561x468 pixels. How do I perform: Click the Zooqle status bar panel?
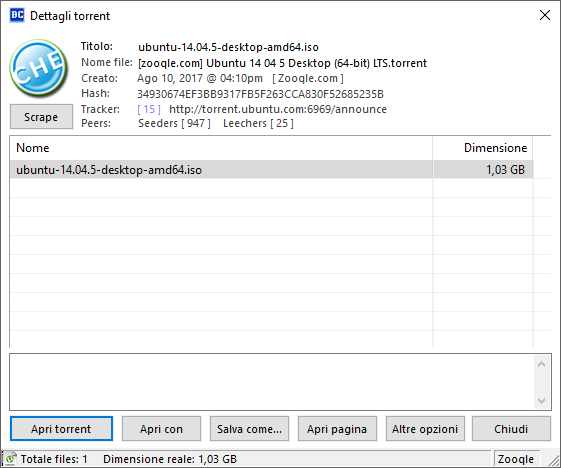pyautogui.click(x=517, y=459)
